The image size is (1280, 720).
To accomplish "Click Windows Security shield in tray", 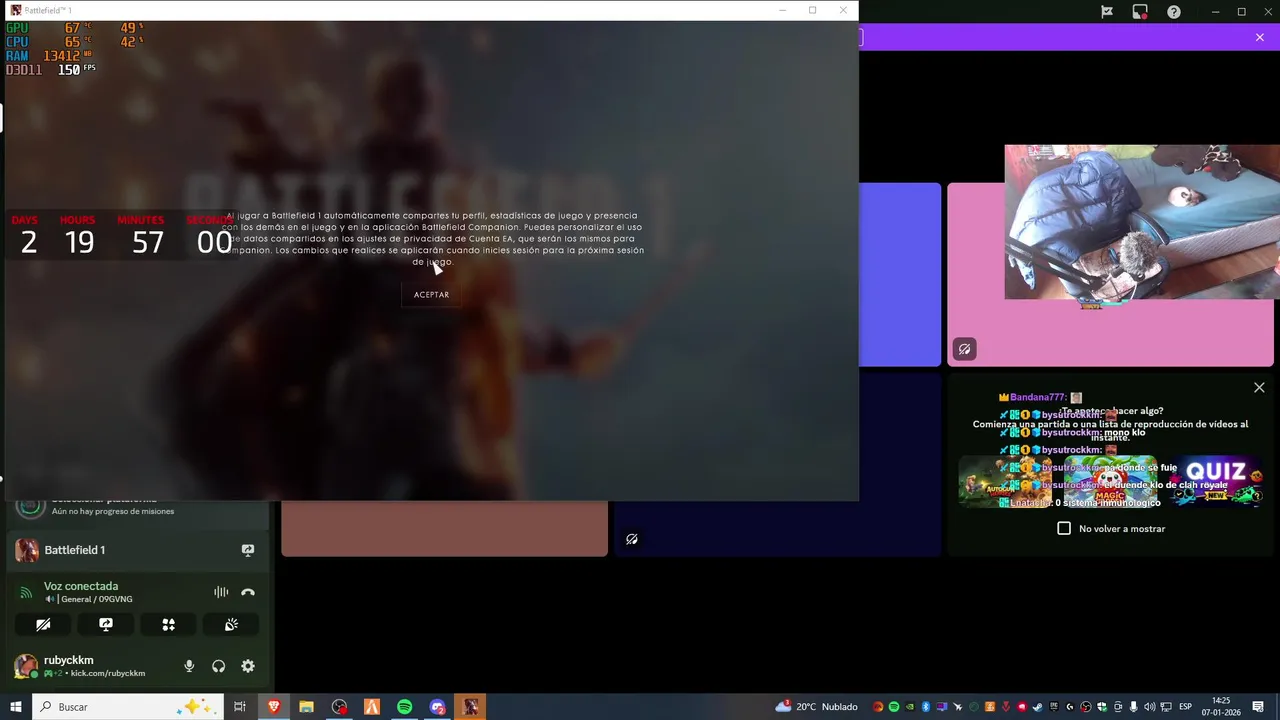I will pyautogui.click(x=1102, y=707).
